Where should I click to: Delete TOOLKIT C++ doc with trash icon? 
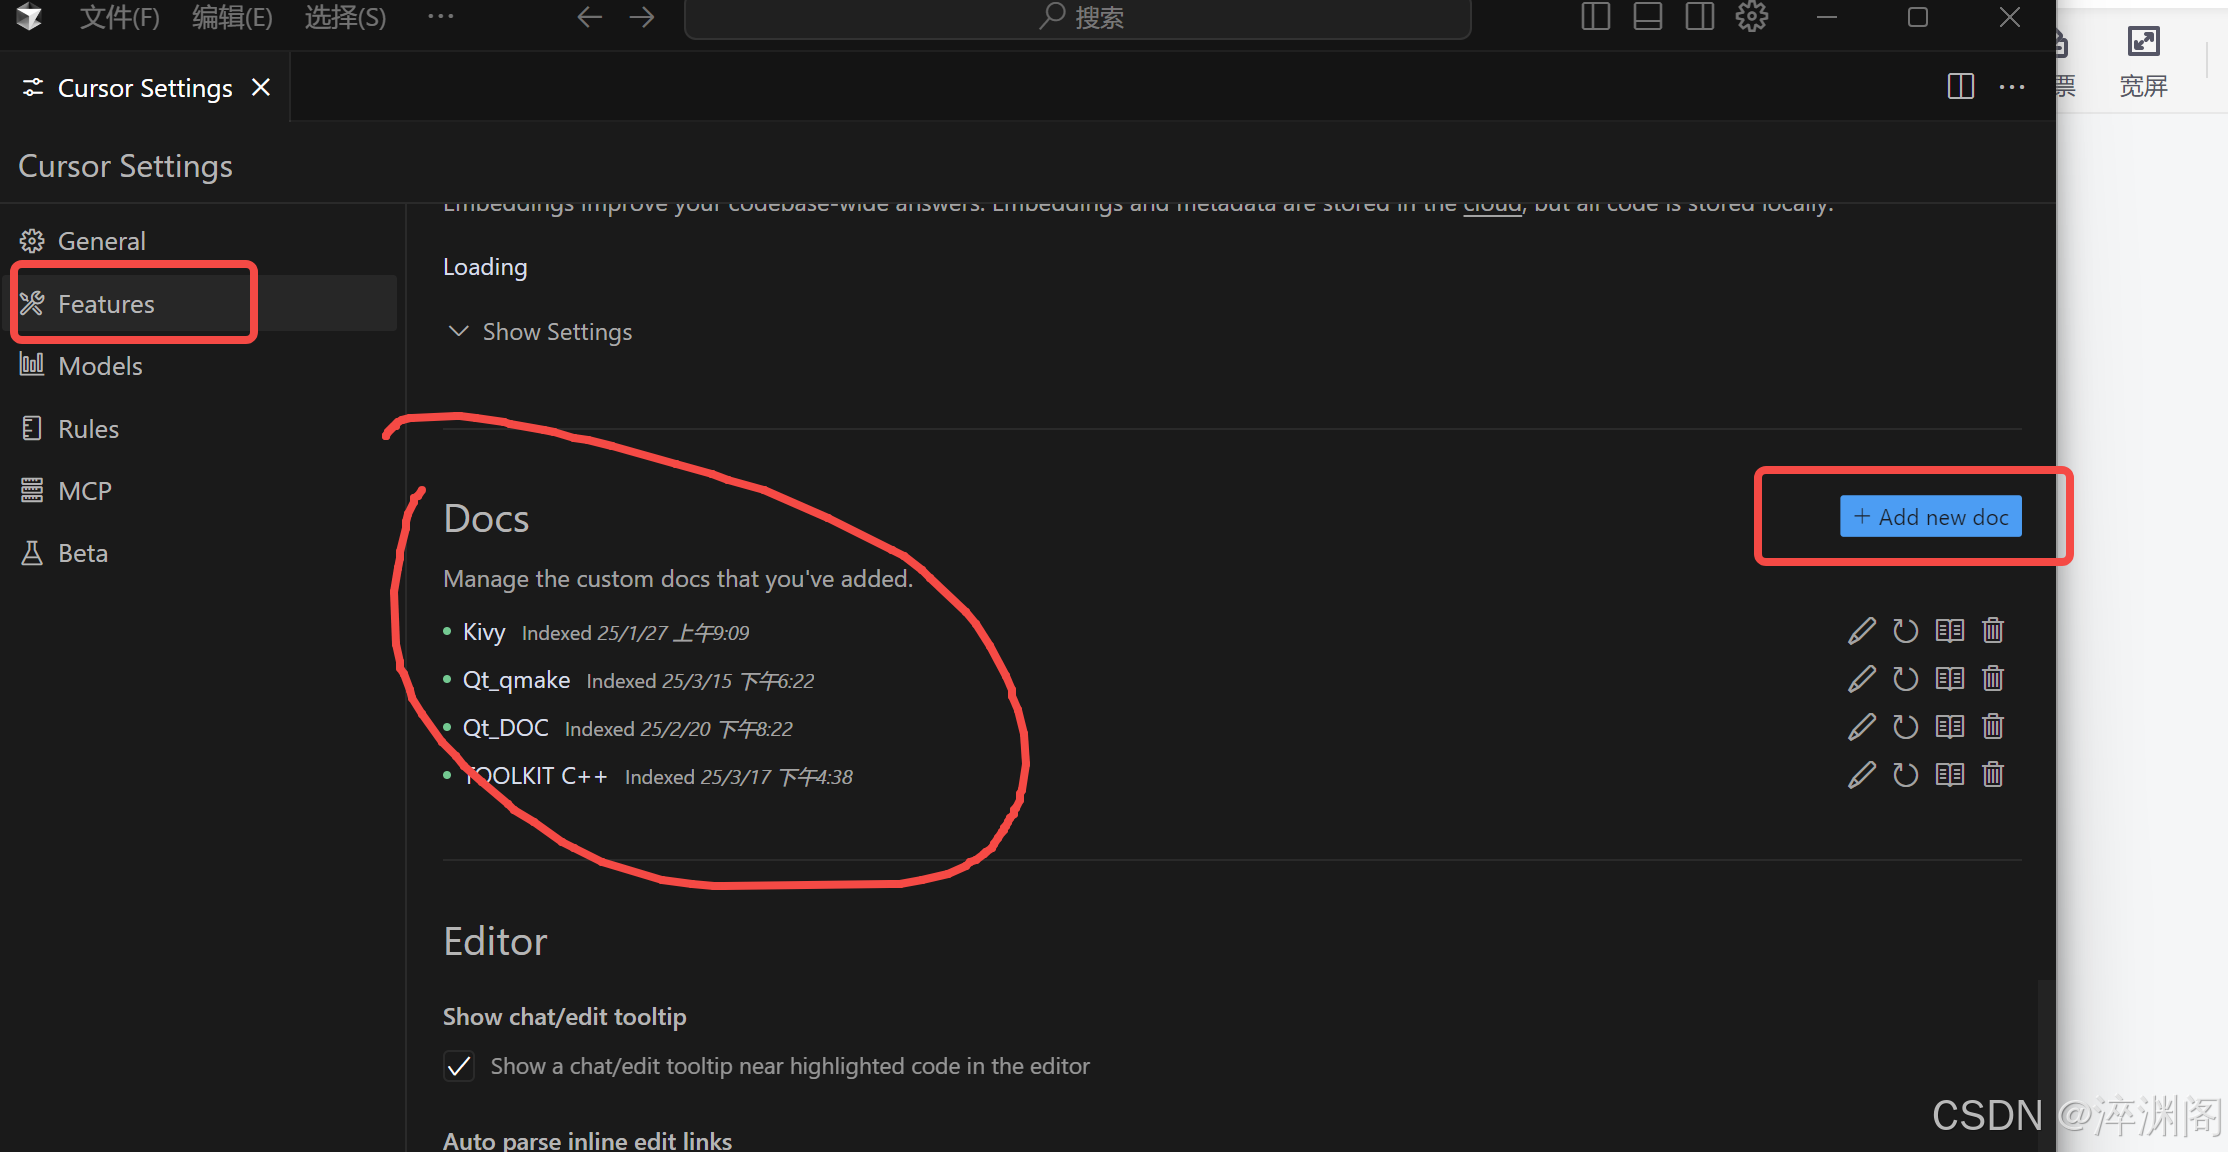coord(1993,775)
